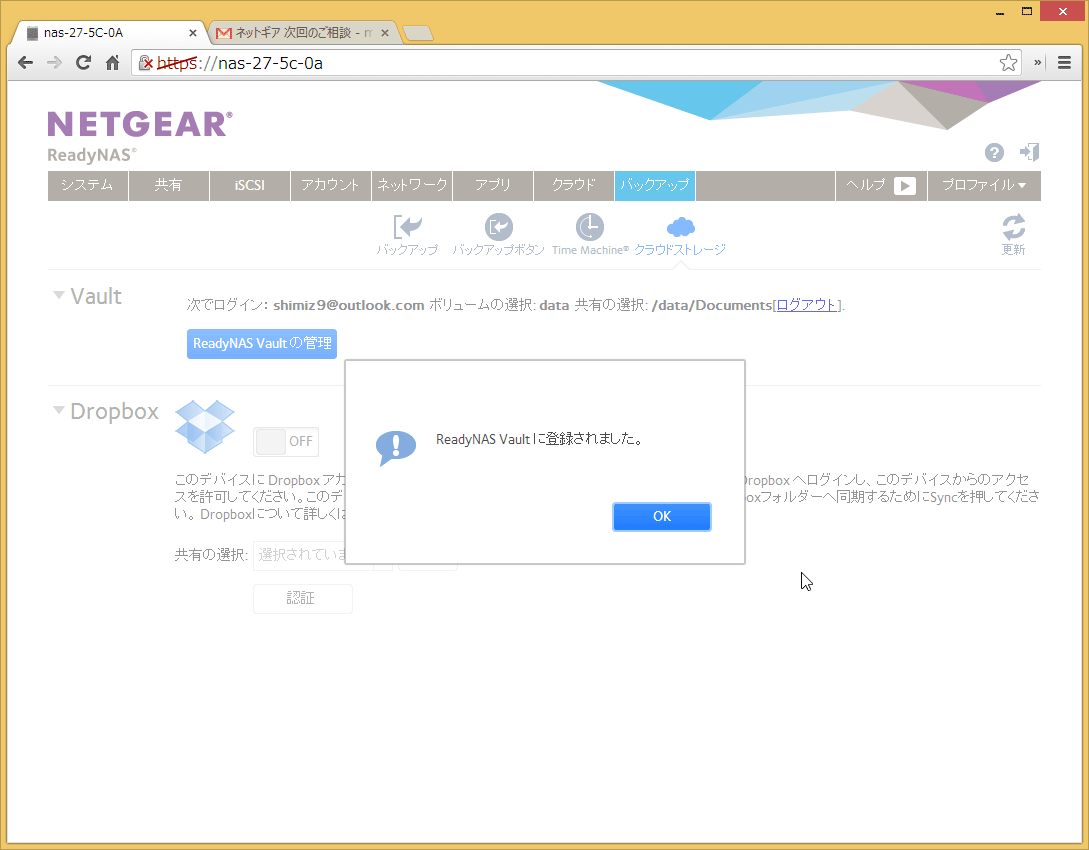Select the Time Machine clock icon
1089x850 pixels.
[590, 227]
